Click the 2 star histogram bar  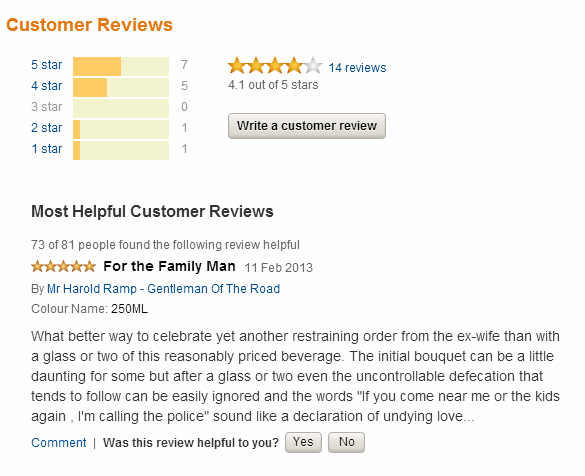click(x=121, y=129)
